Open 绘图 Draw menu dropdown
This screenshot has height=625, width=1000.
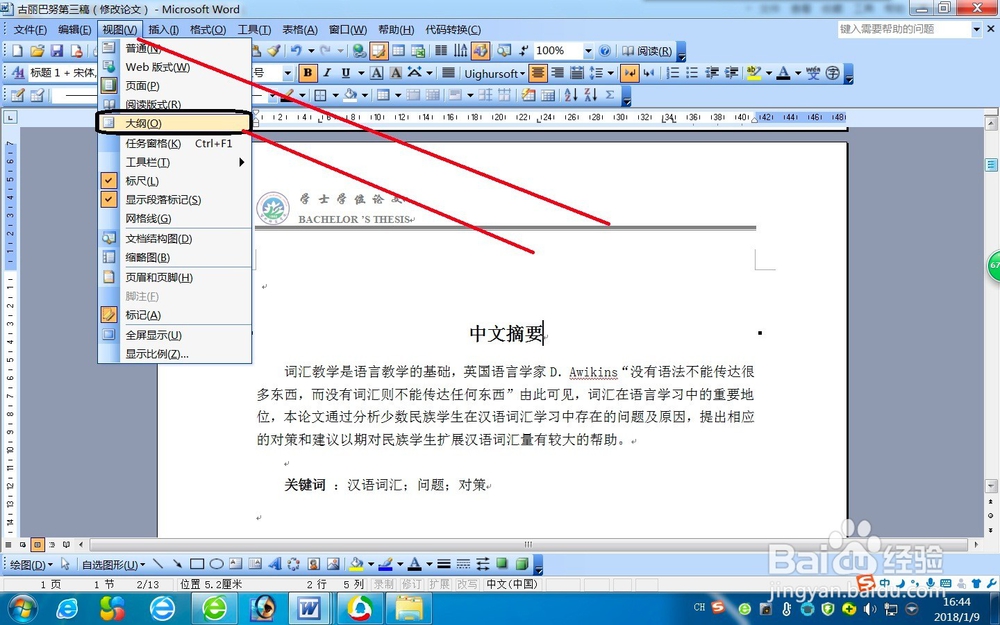[32, 564]
